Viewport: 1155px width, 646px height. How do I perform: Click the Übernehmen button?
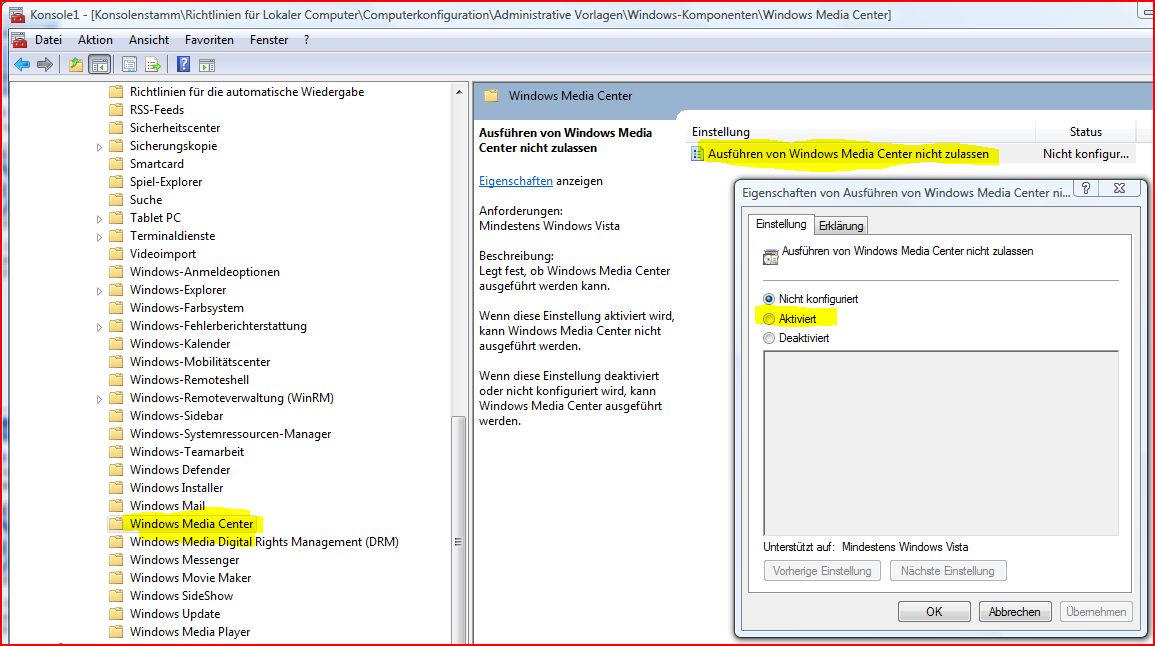tap(1096, 611)
